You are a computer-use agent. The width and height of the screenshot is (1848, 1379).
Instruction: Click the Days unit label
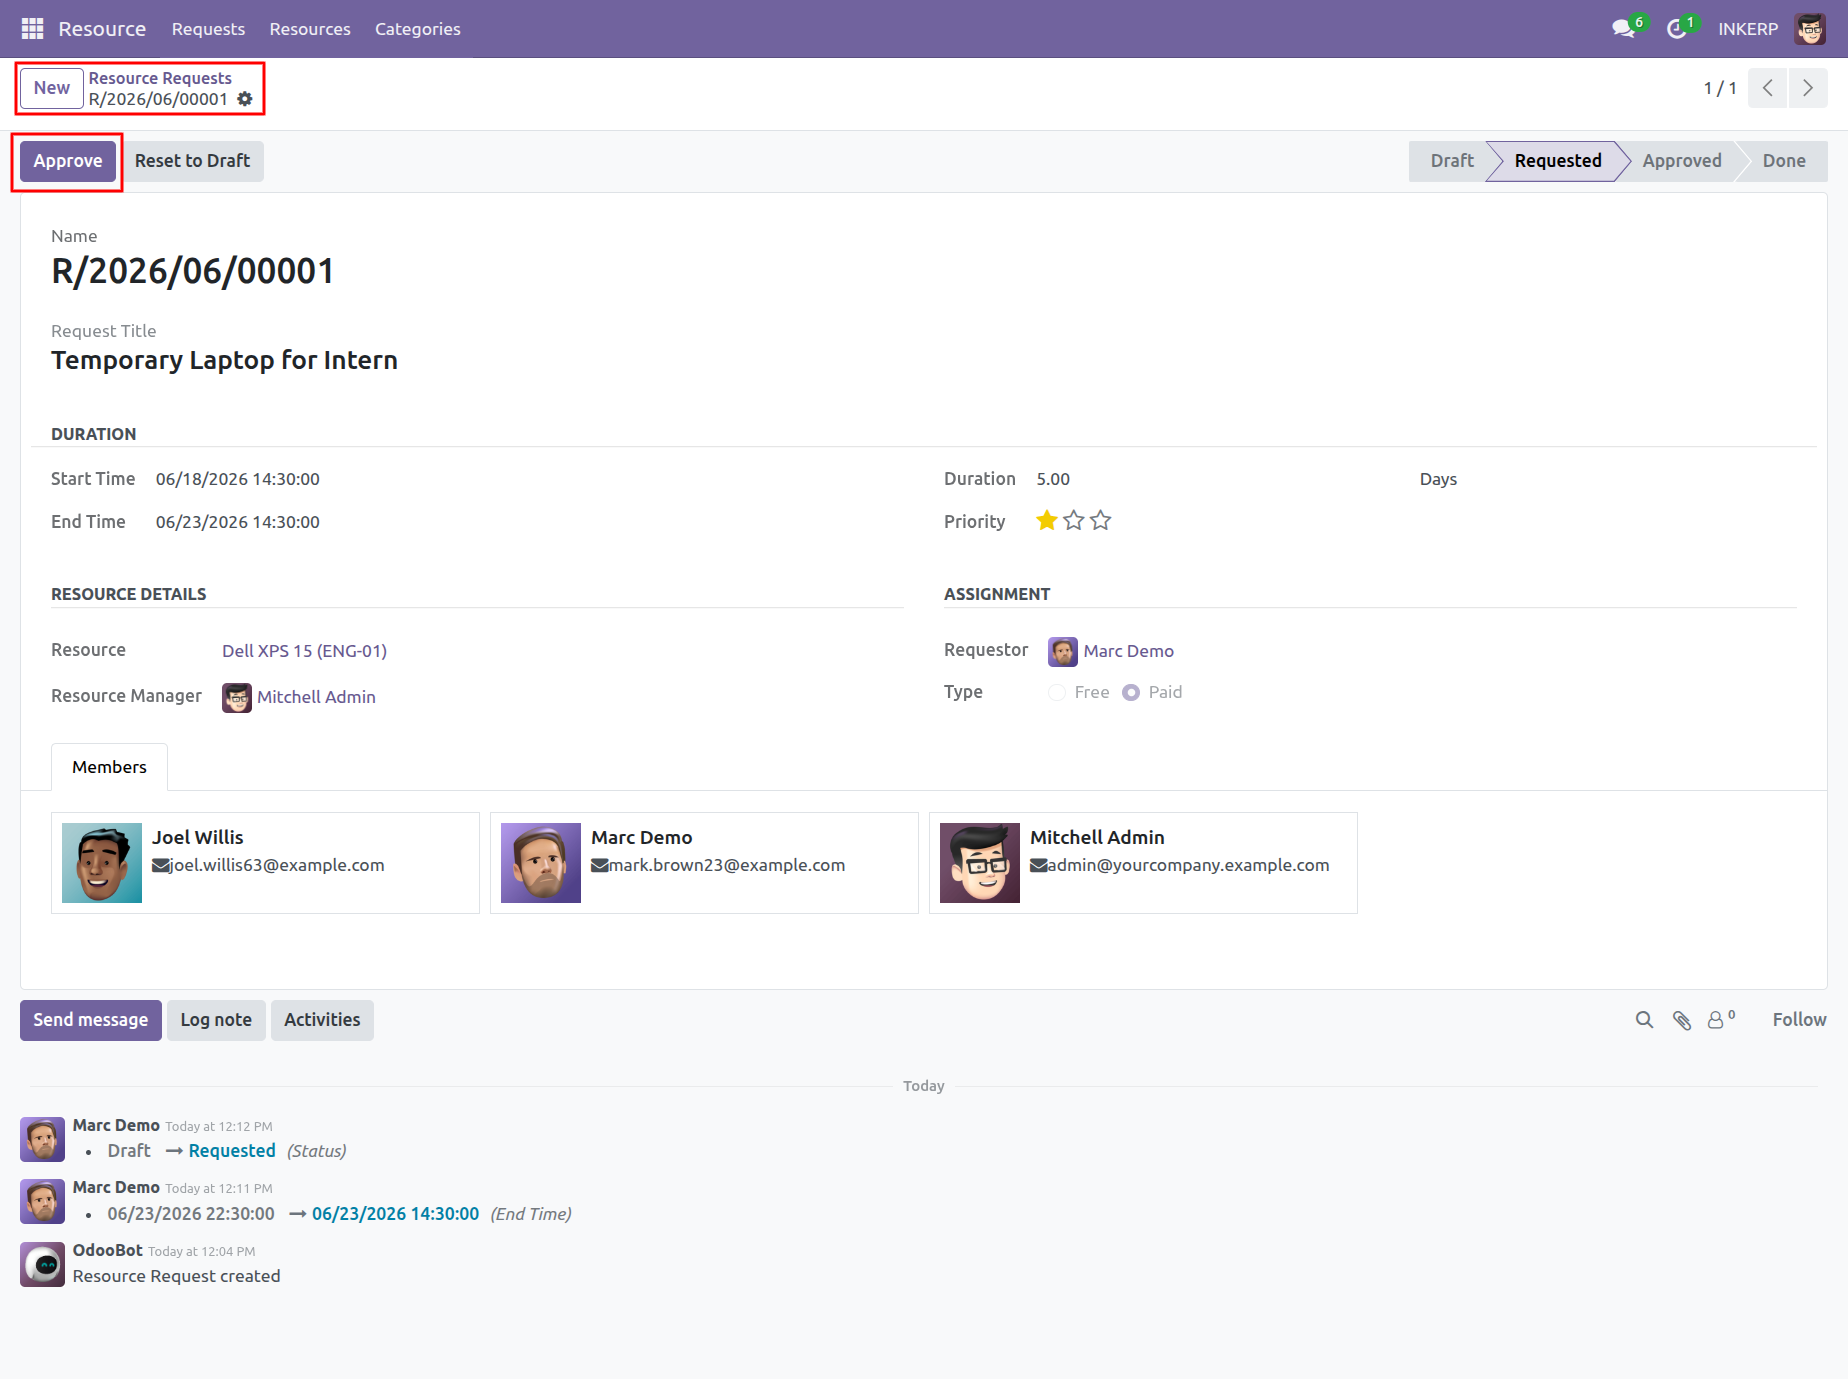[1438, 479]
